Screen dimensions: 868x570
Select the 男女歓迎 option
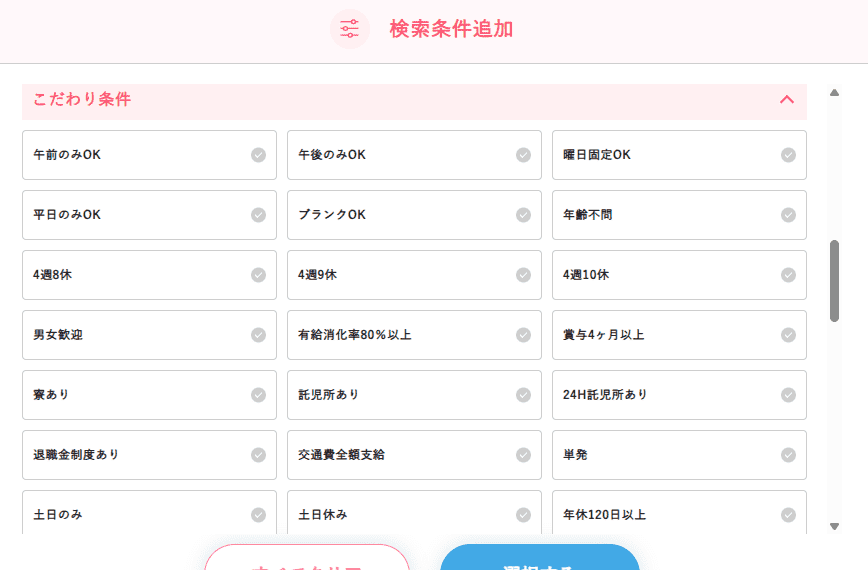(149, 335)
